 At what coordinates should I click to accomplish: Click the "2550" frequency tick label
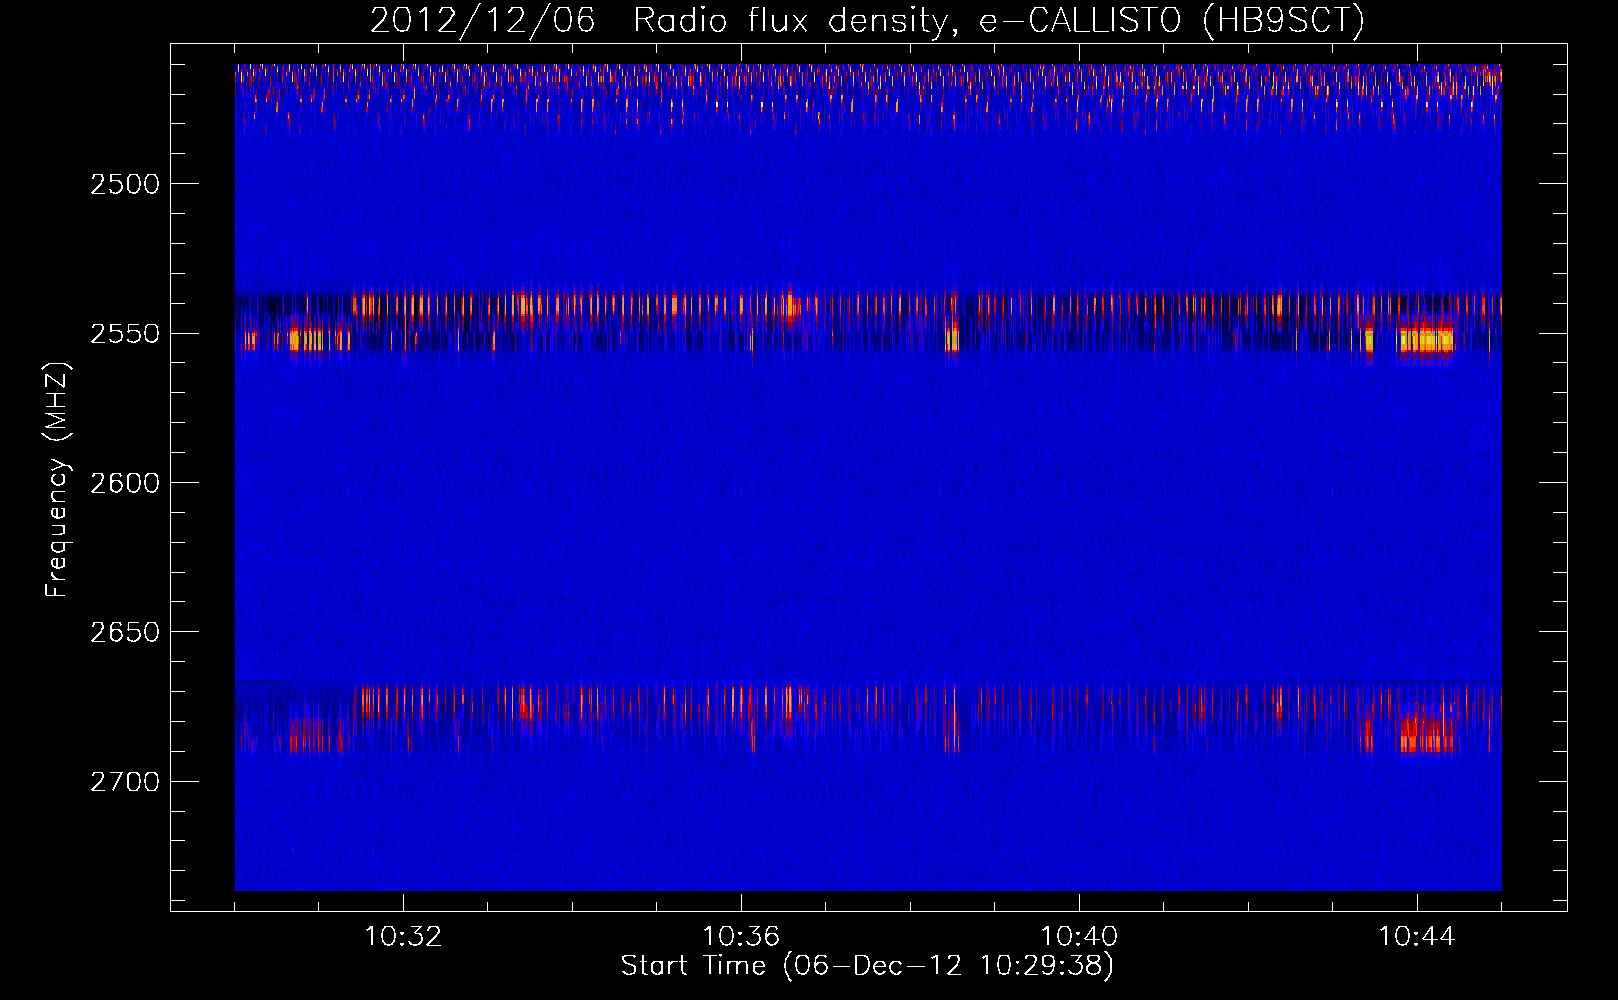(125, 333)
